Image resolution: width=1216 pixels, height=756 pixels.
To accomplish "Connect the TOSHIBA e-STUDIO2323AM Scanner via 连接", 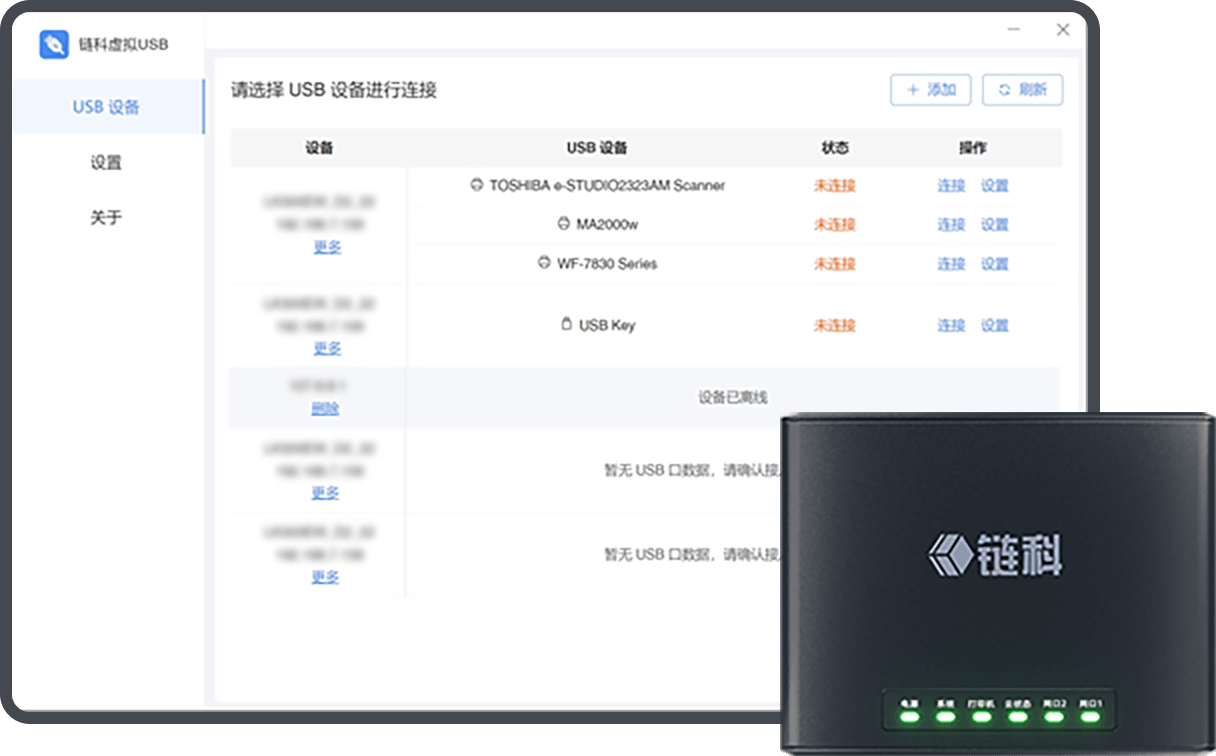I will (x=951, y=185).
